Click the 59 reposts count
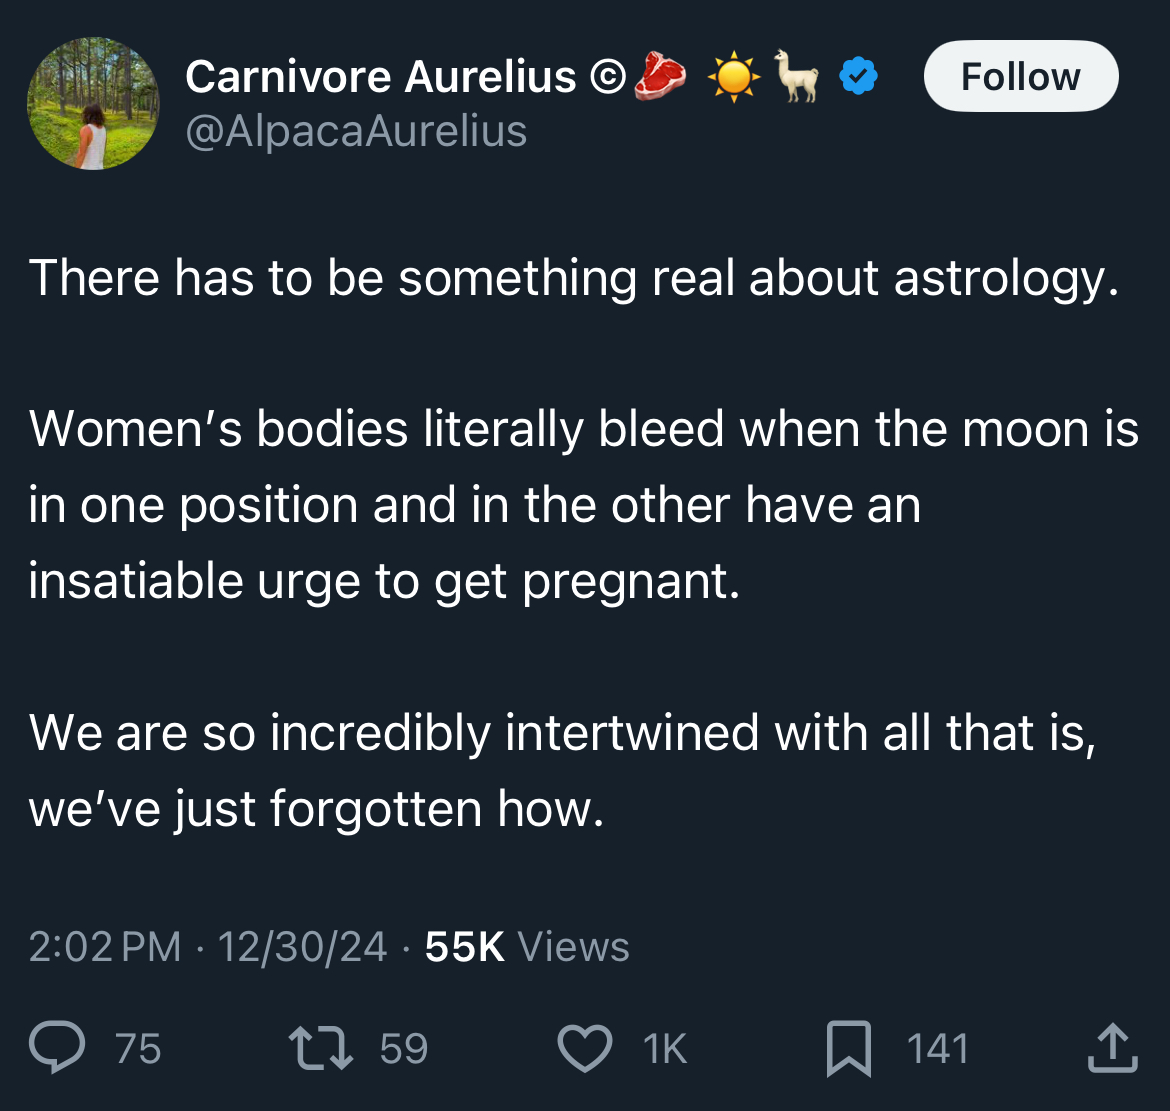The image size is (1170, 1111). (x=404, y=1048)
